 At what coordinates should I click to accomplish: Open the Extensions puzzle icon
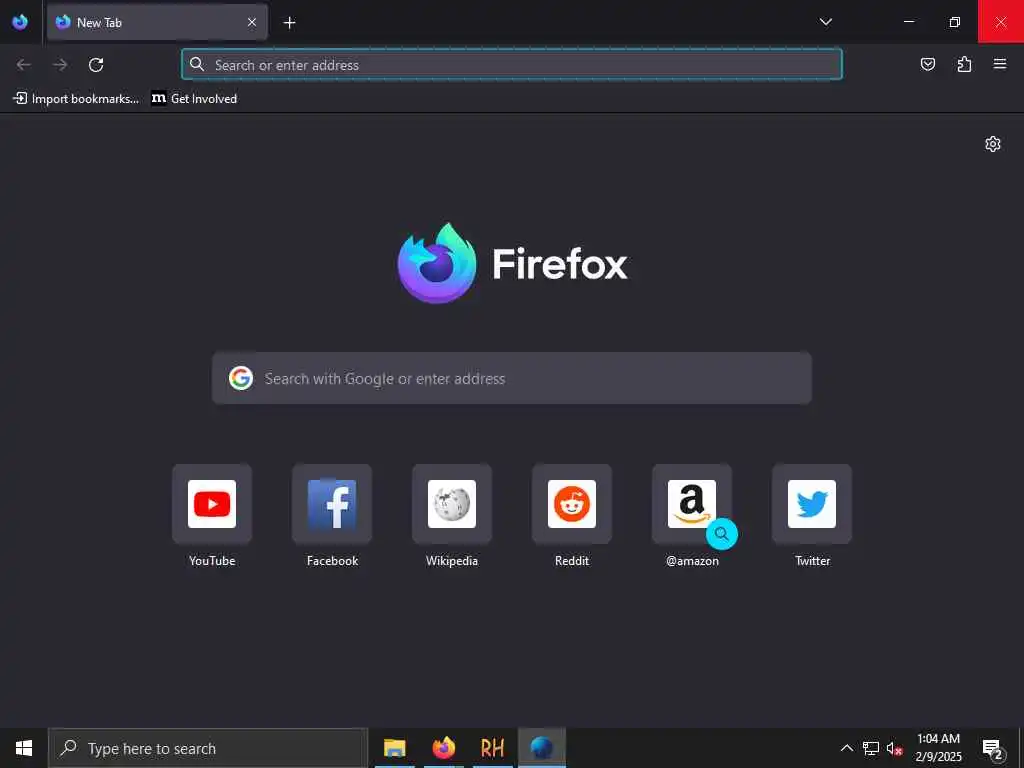(x=964, y=64)
